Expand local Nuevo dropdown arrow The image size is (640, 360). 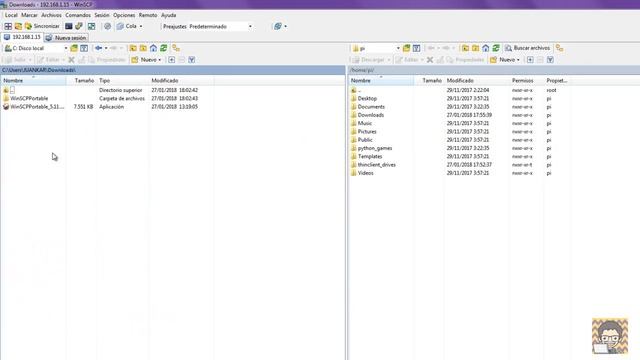click(x=160, y=60)
